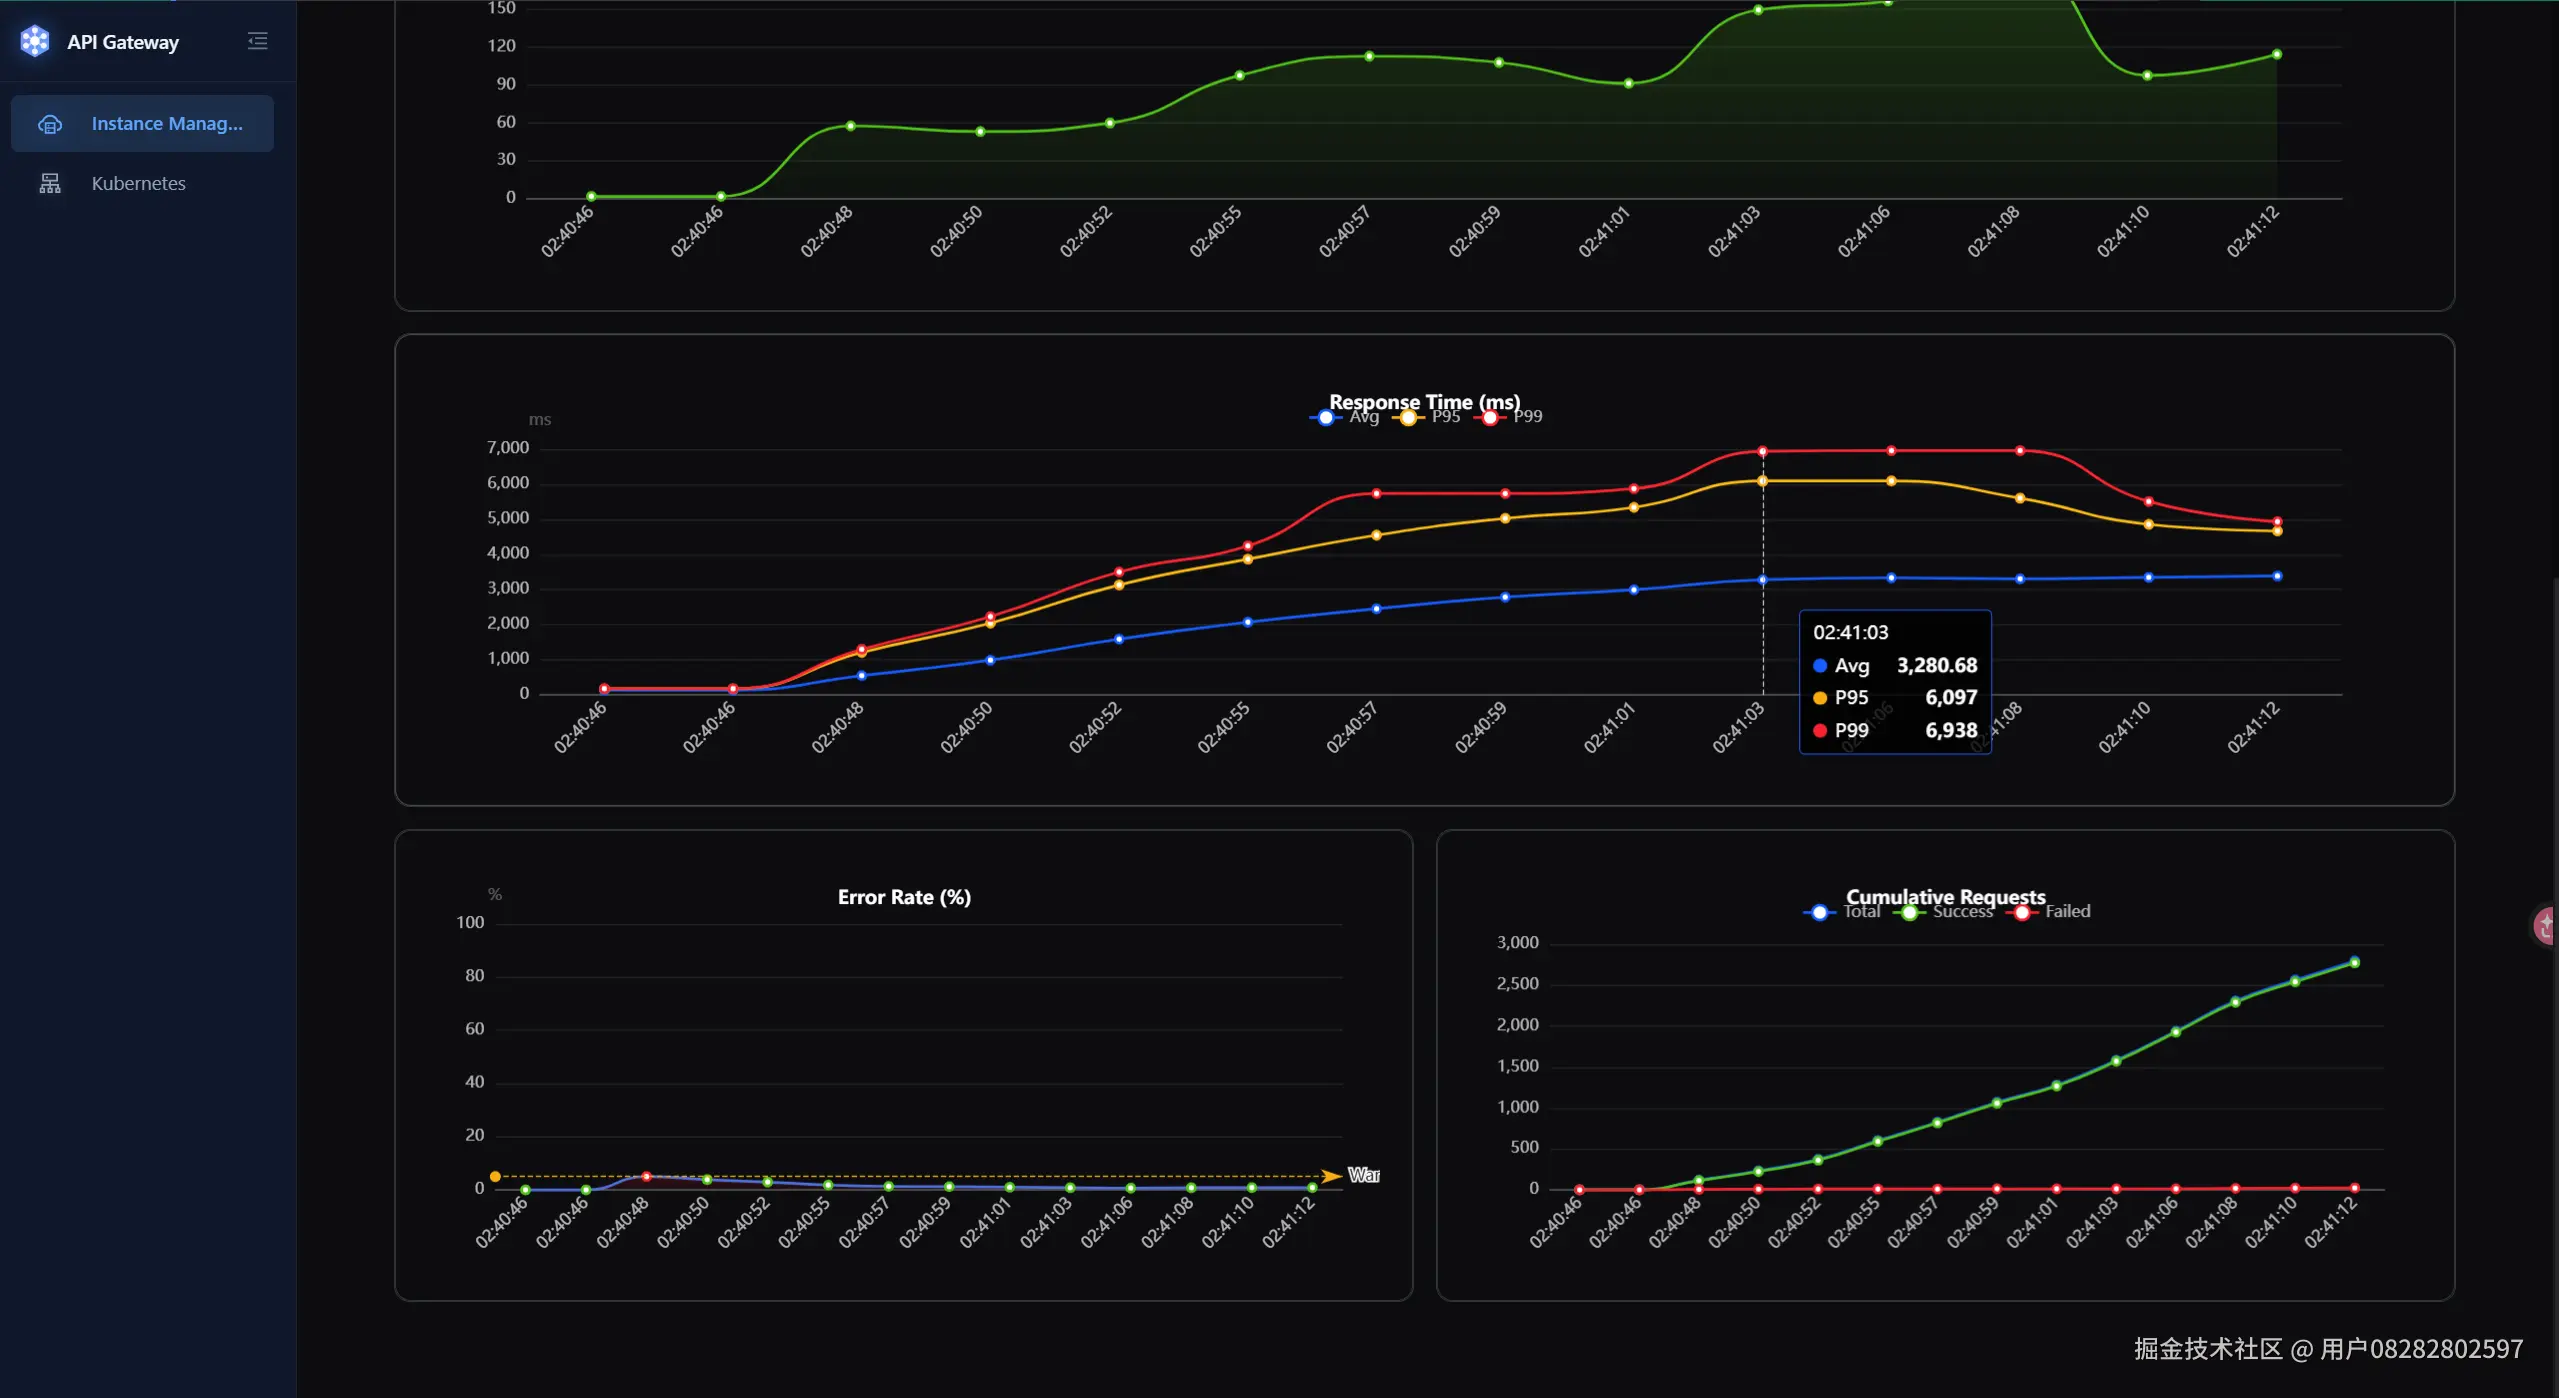The height and width of the screenshot is (1398, 2559).
Task: Click the Success point at 02:41:06 in Cumulative Requests
Action: [2176, 1033]
